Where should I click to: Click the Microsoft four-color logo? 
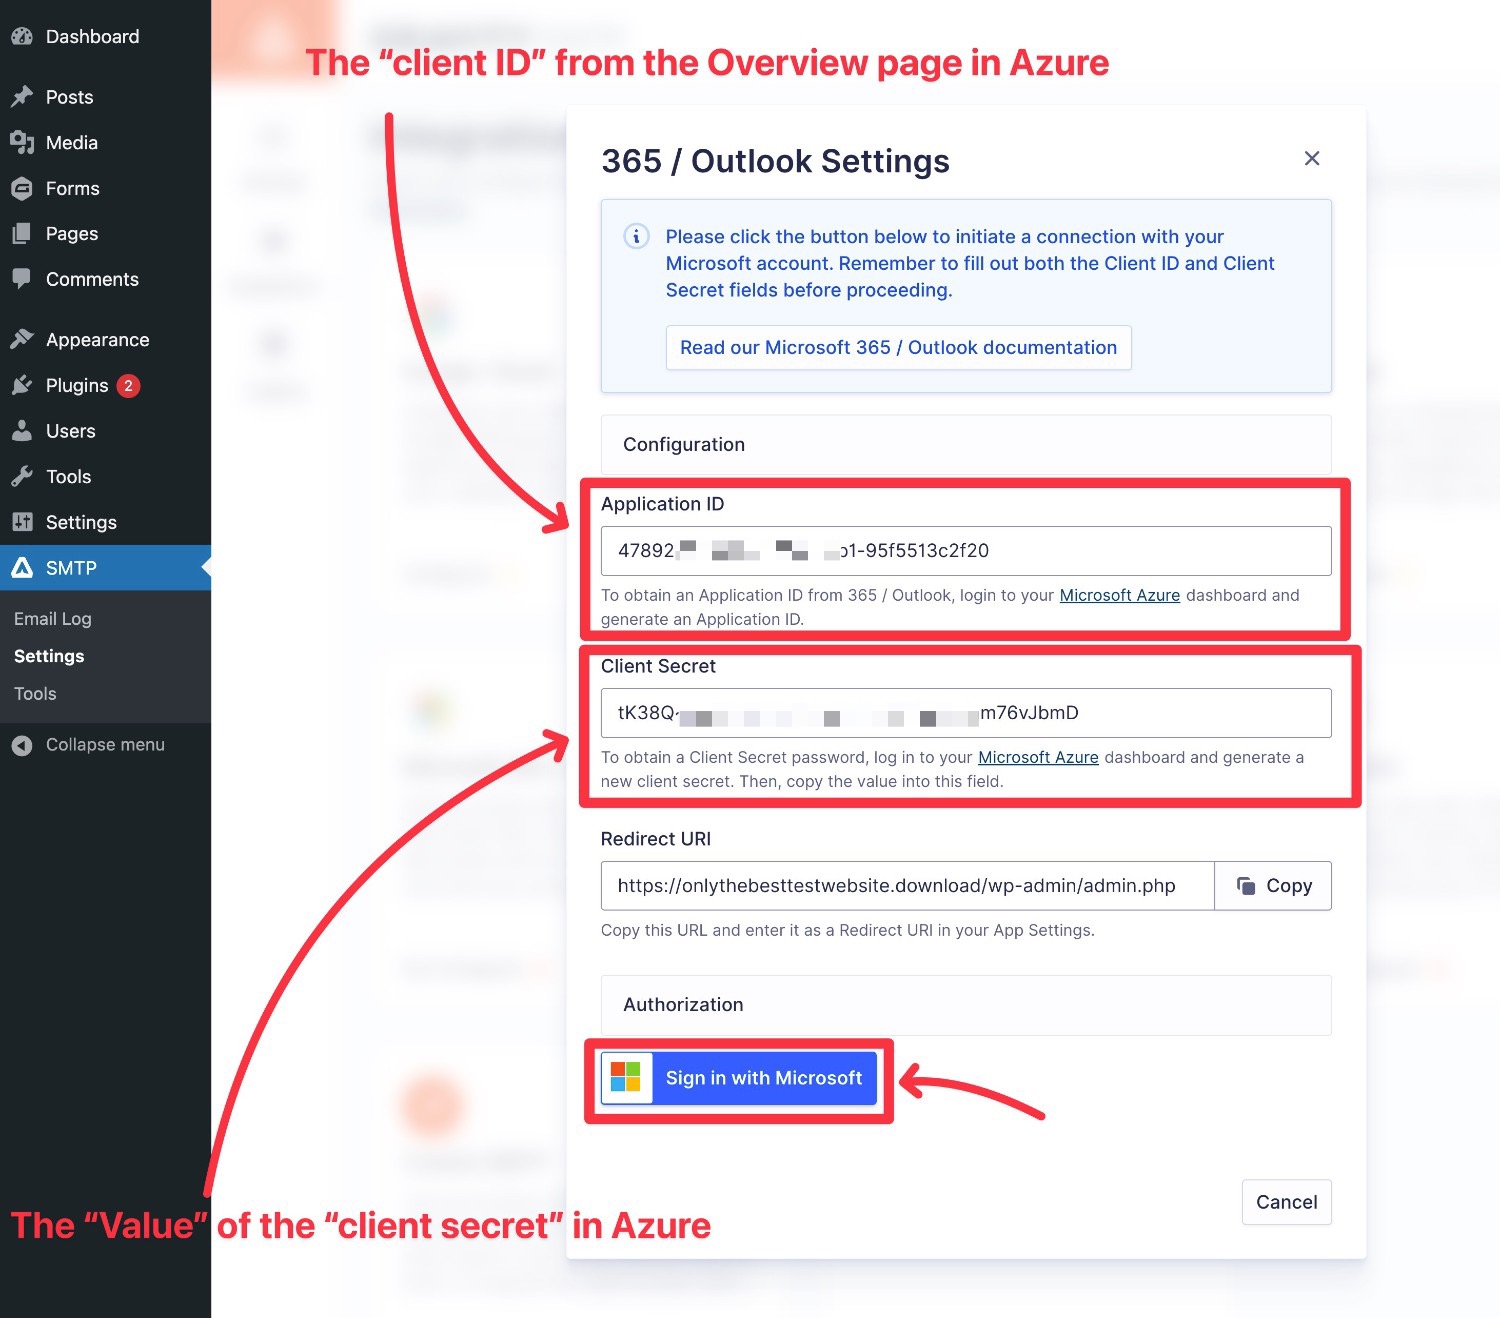(x=626, y=1078)
